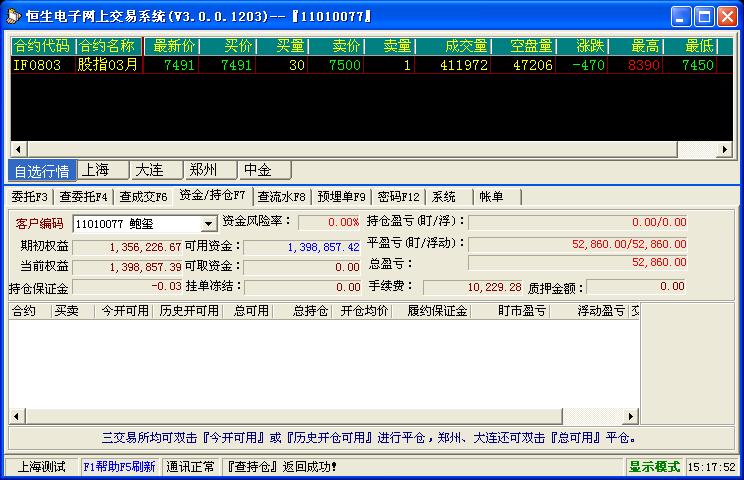Image resolution: width=744 pixels, height=480 pixels.
Task: Click the 当前权益 value 1,398,857.39
Action: click(127, 267)
